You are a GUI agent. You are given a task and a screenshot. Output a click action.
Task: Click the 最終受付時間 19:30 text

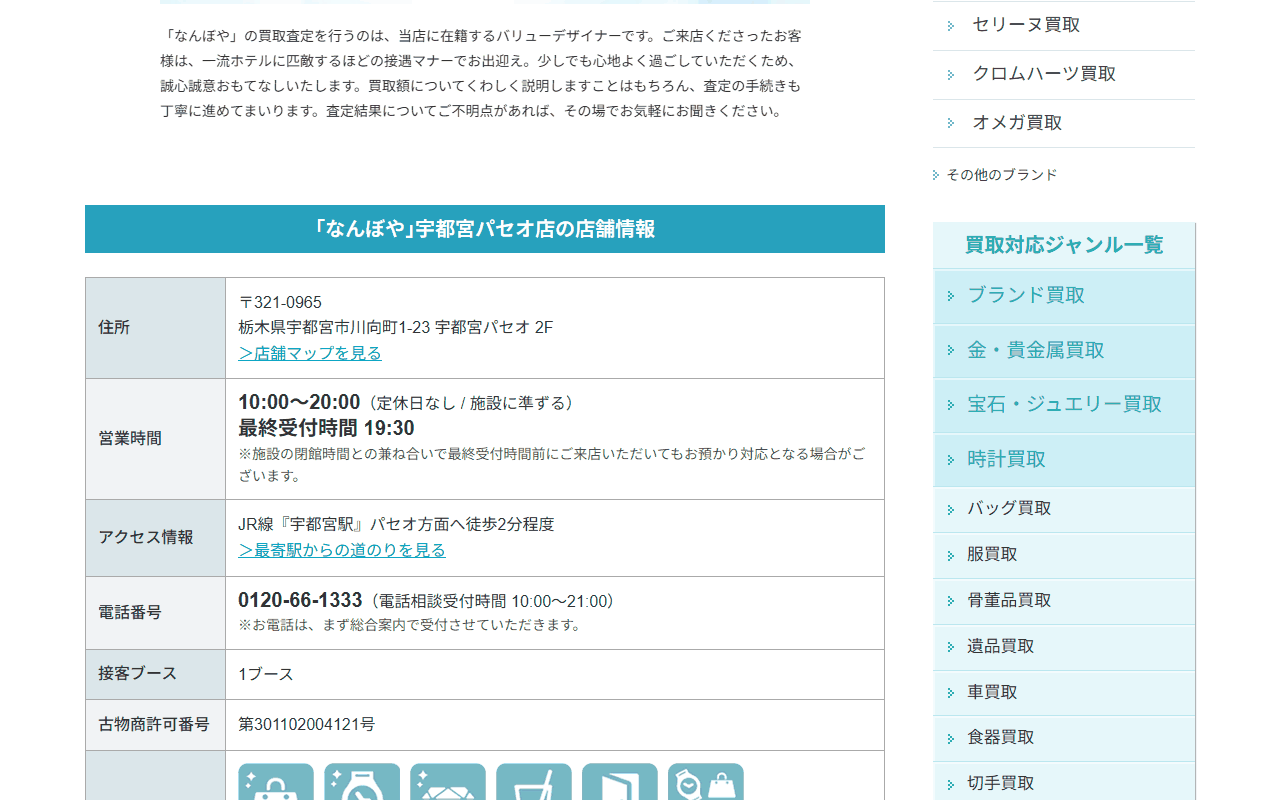pos(326,428)
